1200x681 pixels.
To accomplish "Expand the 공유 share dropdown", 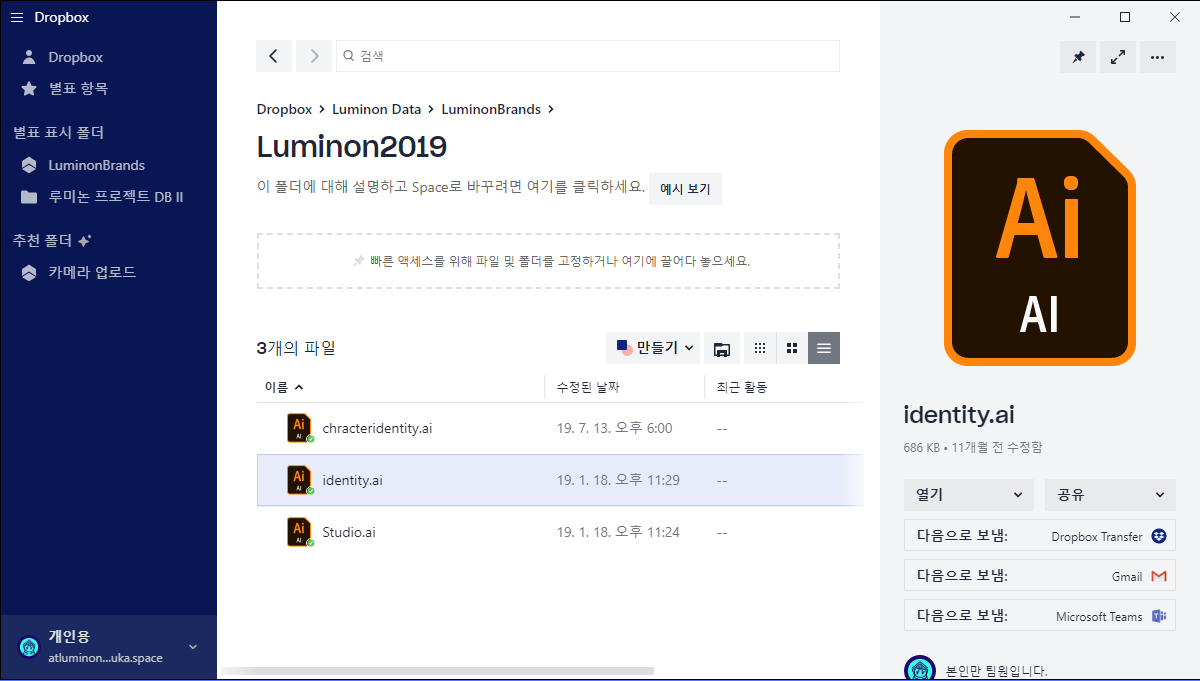I will (x=1110, y=494).
